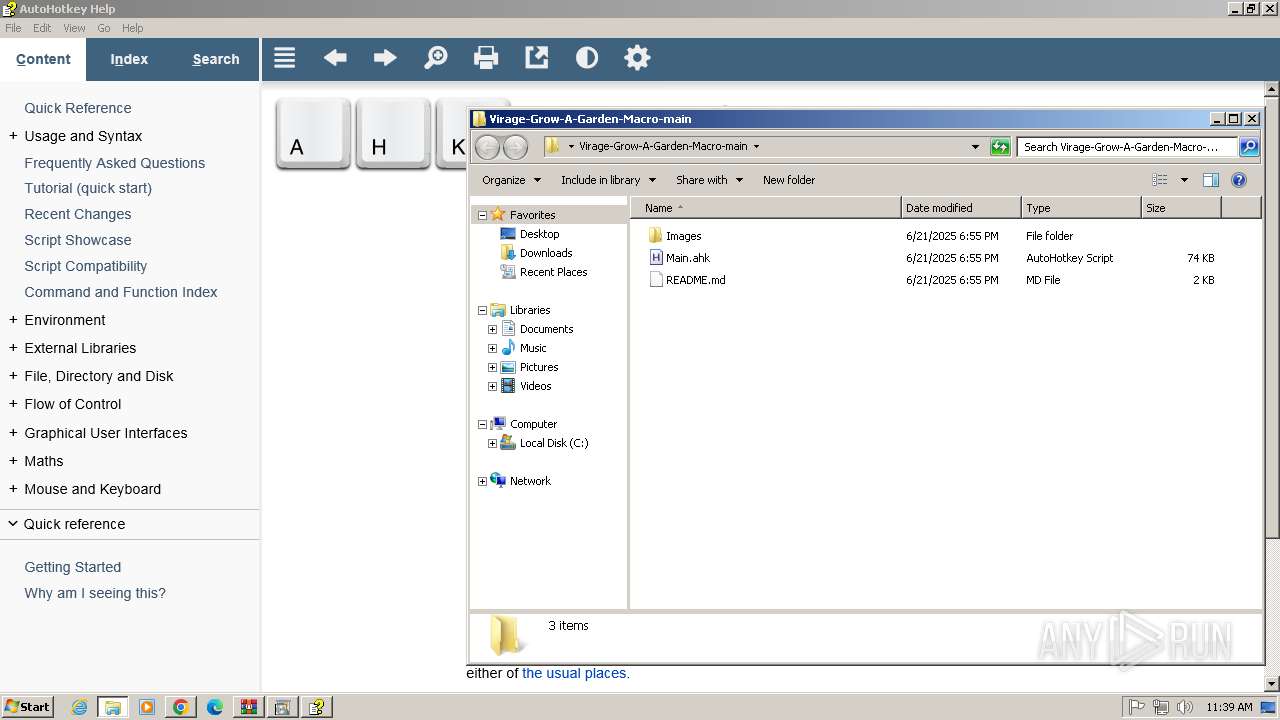1280x720 pixels.
Task: Open the File menu in AutoHotkey Help
Action: [13, 28]
